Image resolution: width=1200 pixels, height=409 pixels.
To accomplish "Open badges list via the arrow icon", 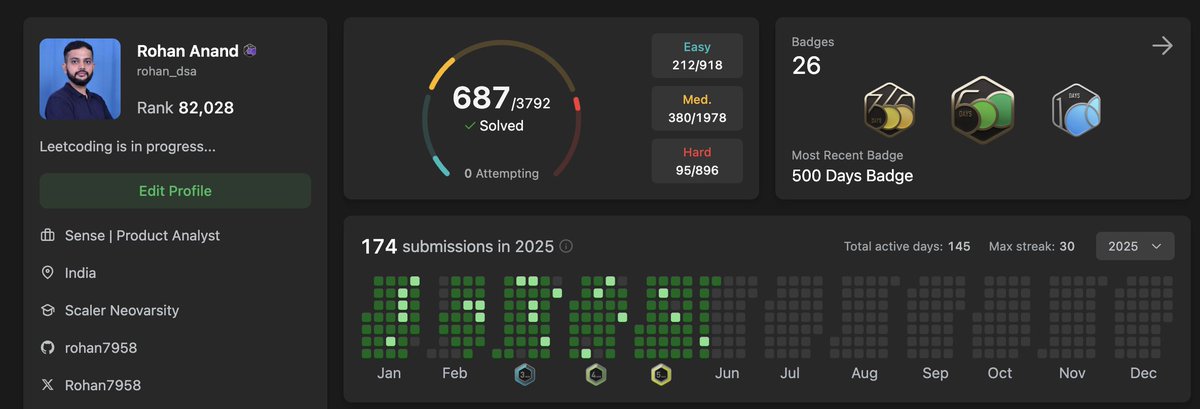I will 1161,46.
